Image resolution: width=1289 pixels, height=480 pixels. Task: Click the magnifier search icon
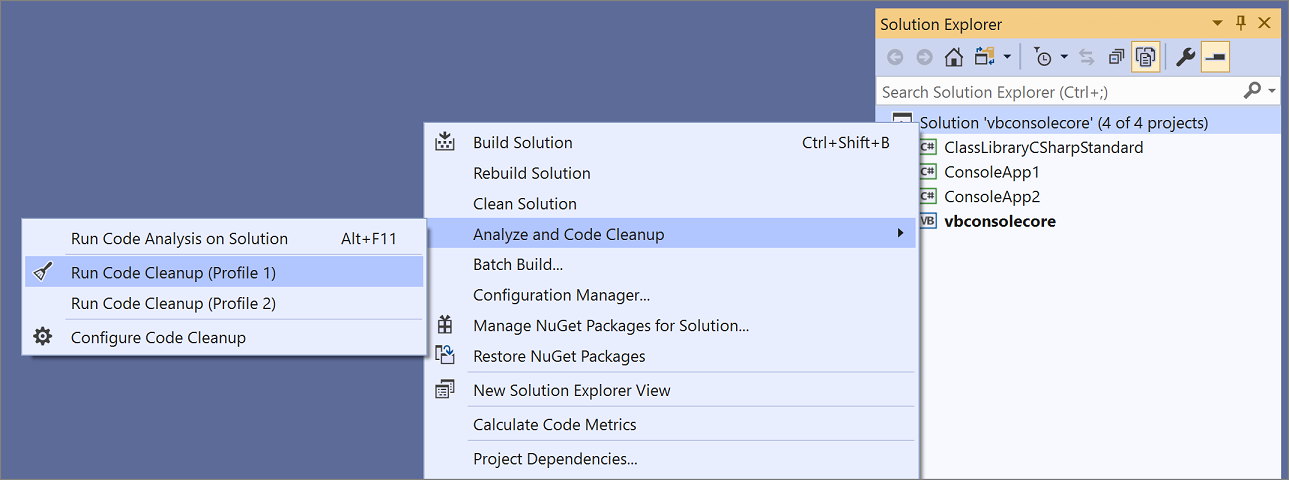[x=1252, y=91]
